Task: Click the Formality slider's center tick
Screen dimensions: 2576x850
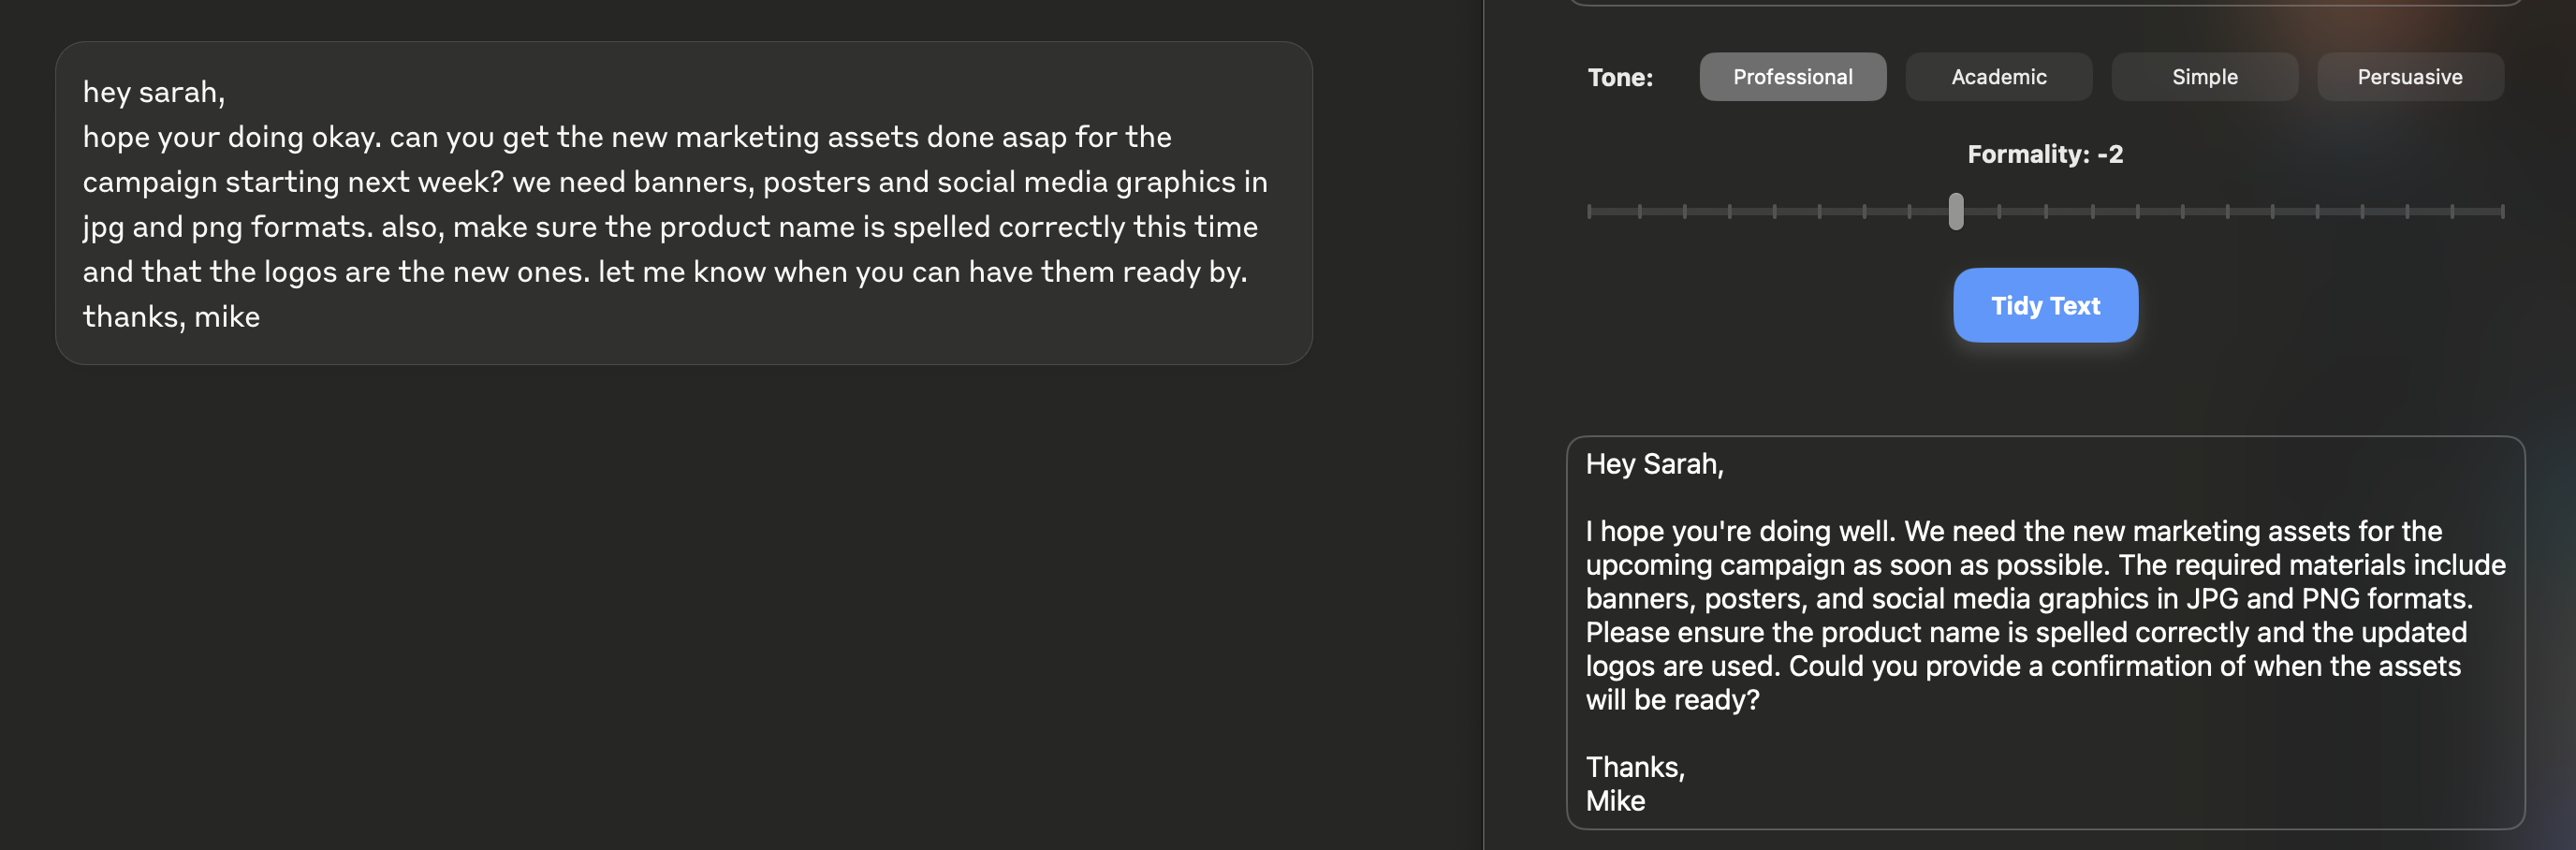Action: click(x=2045, y=211)
